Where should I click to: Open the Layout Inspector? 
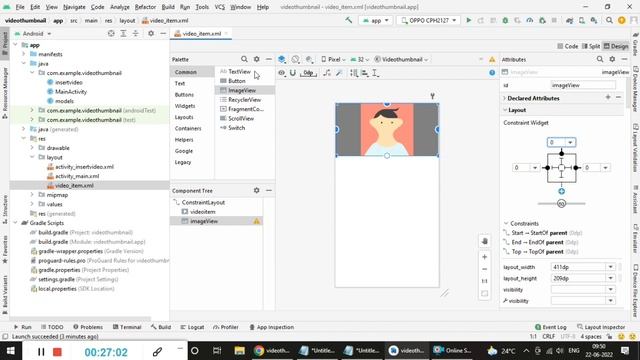601,327
